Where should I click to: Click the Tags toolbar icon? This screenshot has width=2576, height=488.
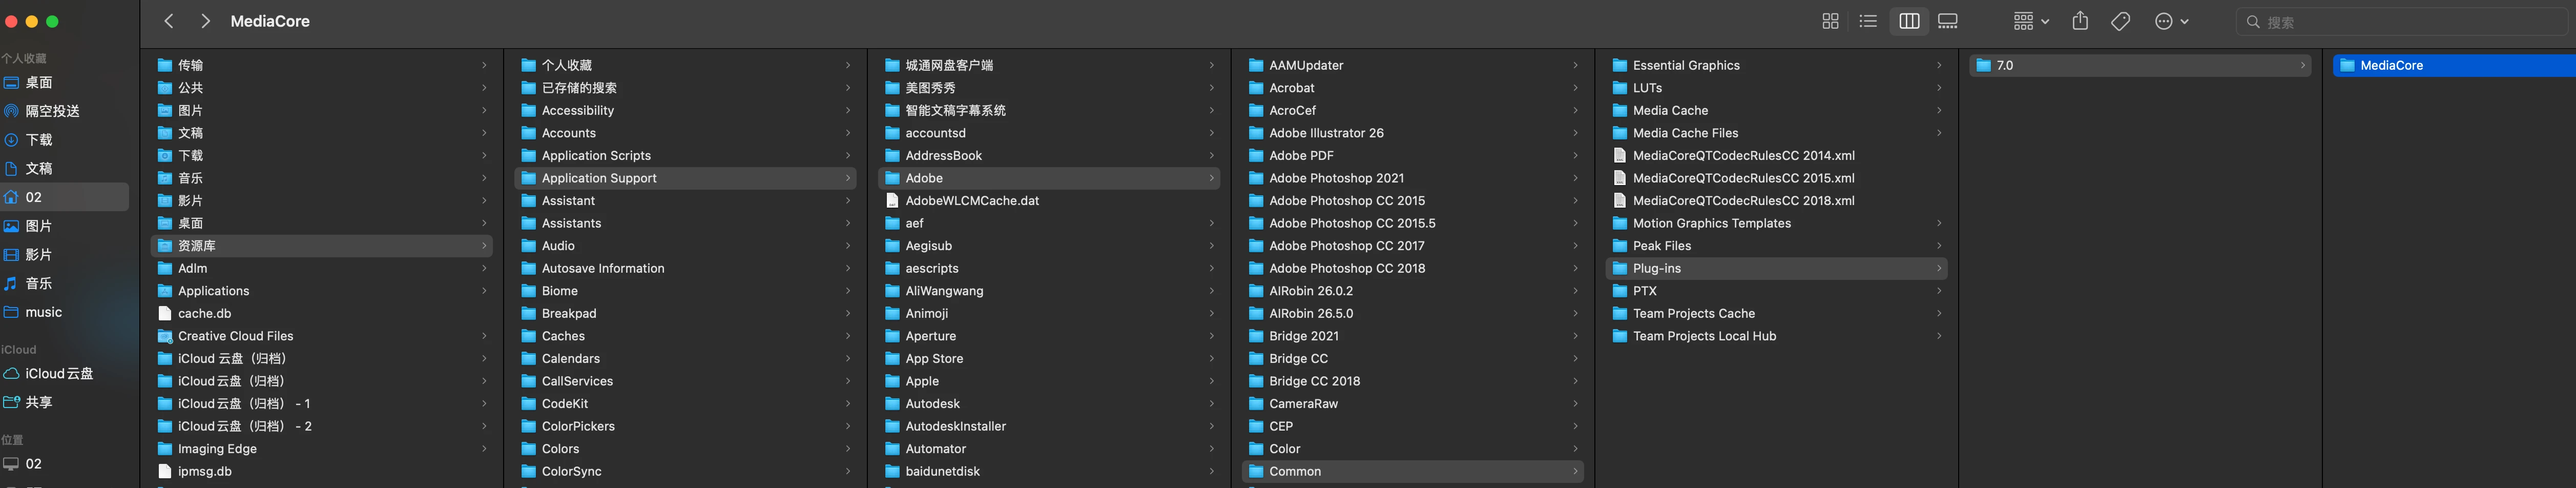click(2120, 21)
